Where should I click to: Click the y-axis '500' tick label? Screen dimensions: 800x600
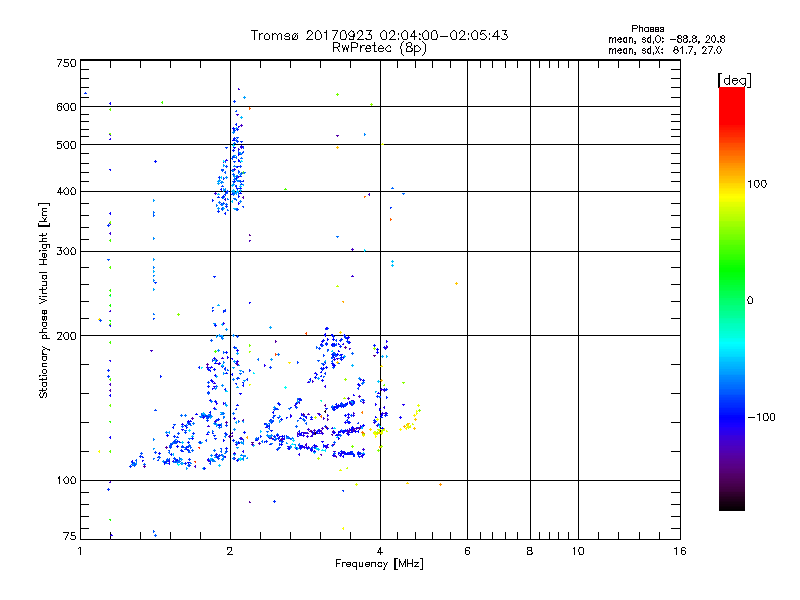66,145
